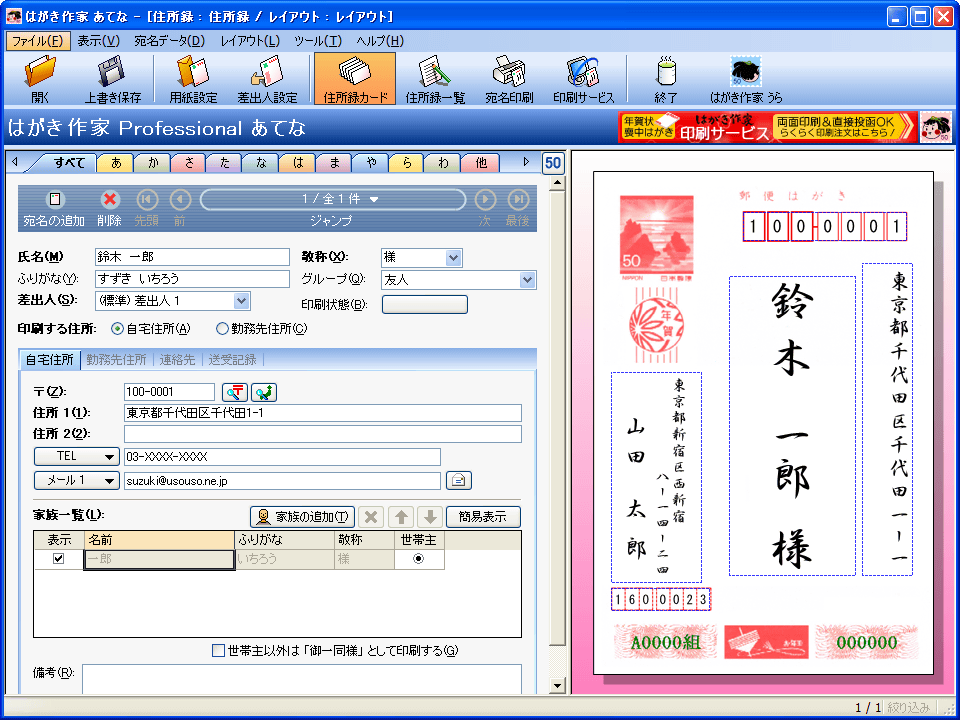Screen dimensions: 960x720
Task: Select 世帯主 radio button for 一郎
Action: [x=419, y=558]
